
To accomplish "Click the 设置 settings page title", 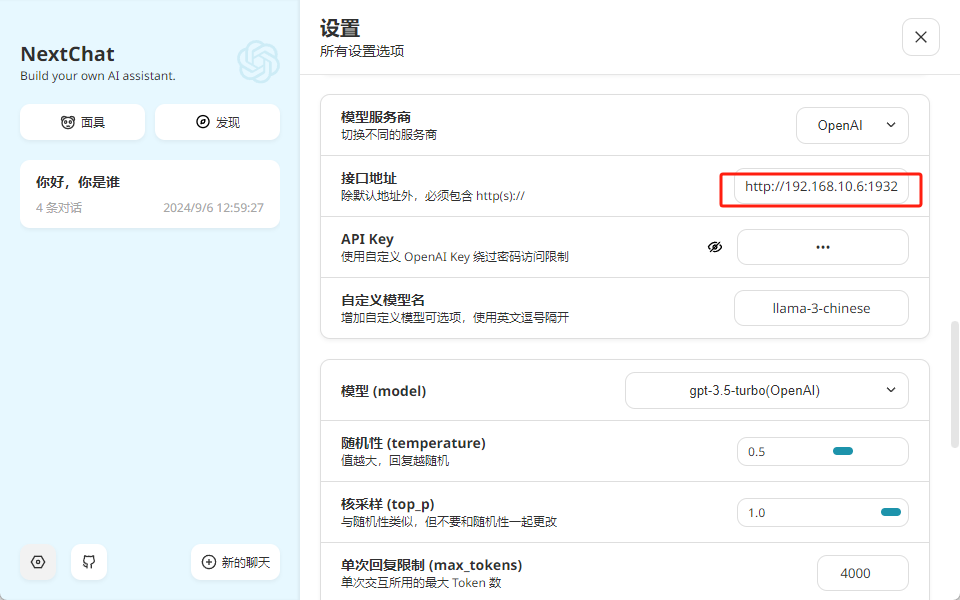I will pos(340,29).
